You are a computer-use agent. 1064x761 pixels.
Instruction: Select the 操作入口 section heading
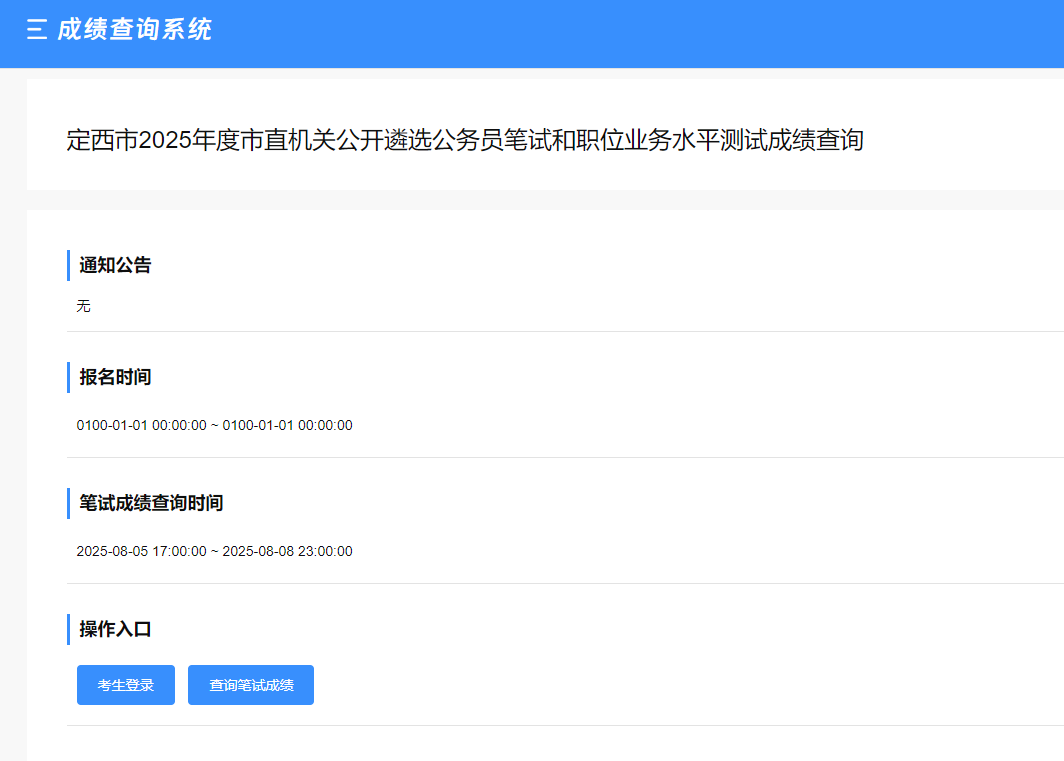pyautogui.click(x=115, y=629)
